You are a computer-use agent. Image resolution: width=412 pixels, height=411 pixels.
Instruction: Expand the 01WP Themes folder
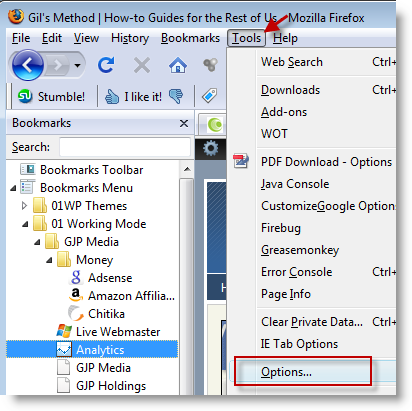click(x=24, y=206)
